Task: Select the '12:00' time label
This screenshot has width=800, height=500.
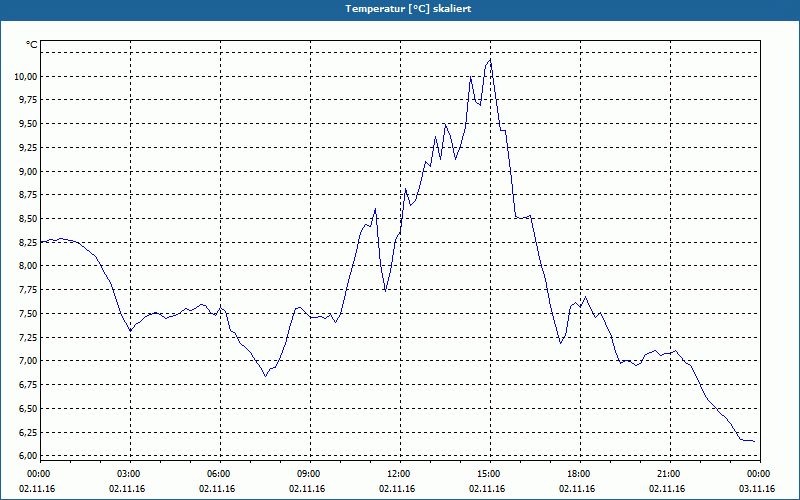Action: point(400,474)
